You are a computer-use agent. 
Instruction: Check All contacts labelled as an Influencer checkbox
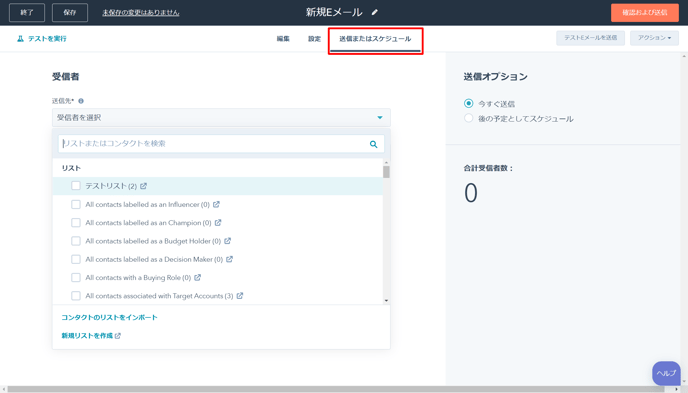[76, 204]
